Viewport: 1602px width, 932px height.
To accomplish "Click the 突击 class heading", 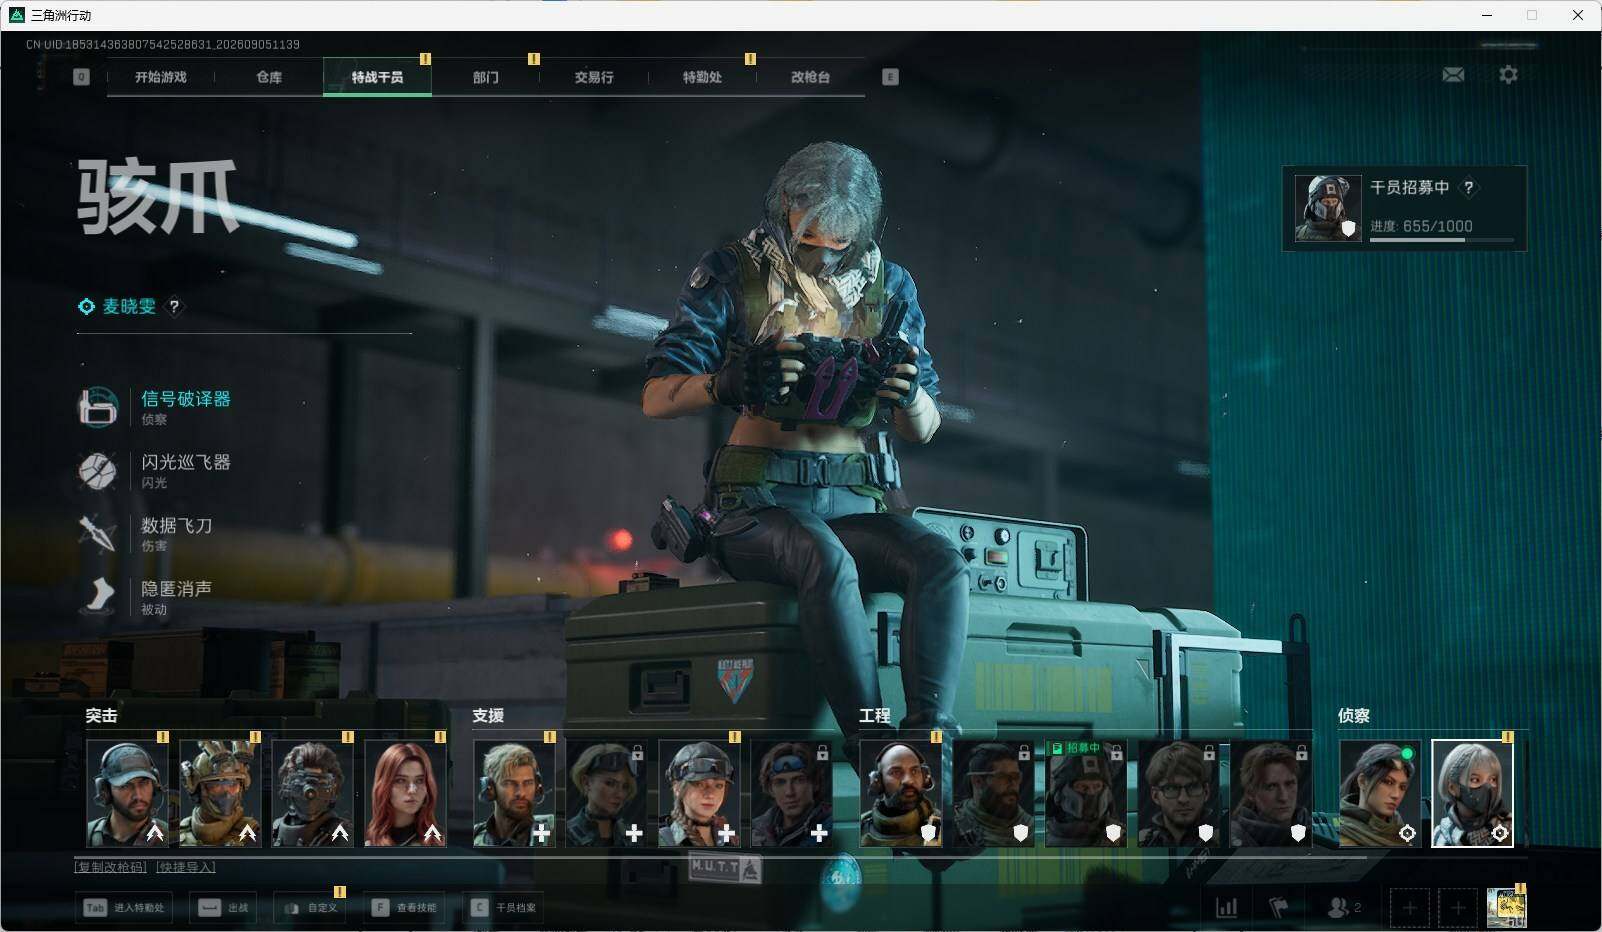I will pyautogui.click(x=101, y=716).
